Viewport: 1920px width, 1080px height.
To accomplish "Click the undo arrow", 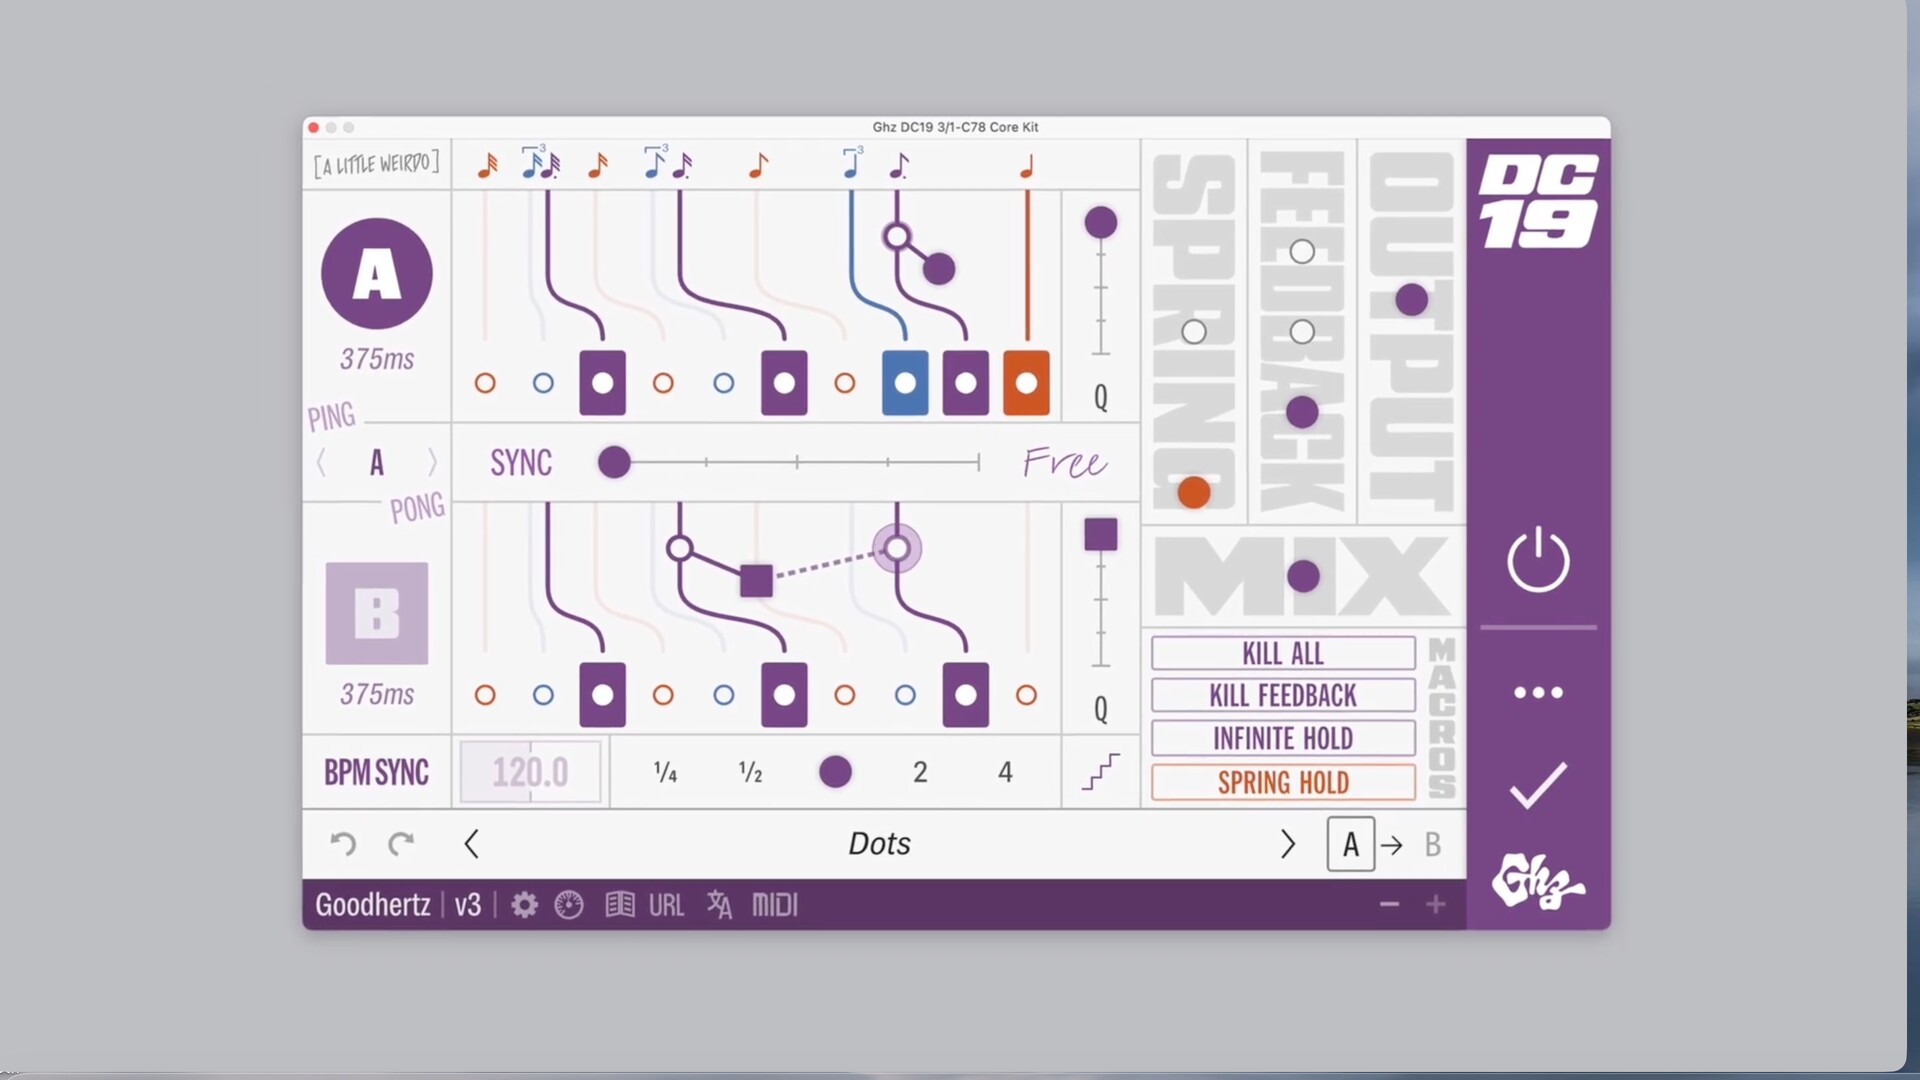I will [343, 844].
